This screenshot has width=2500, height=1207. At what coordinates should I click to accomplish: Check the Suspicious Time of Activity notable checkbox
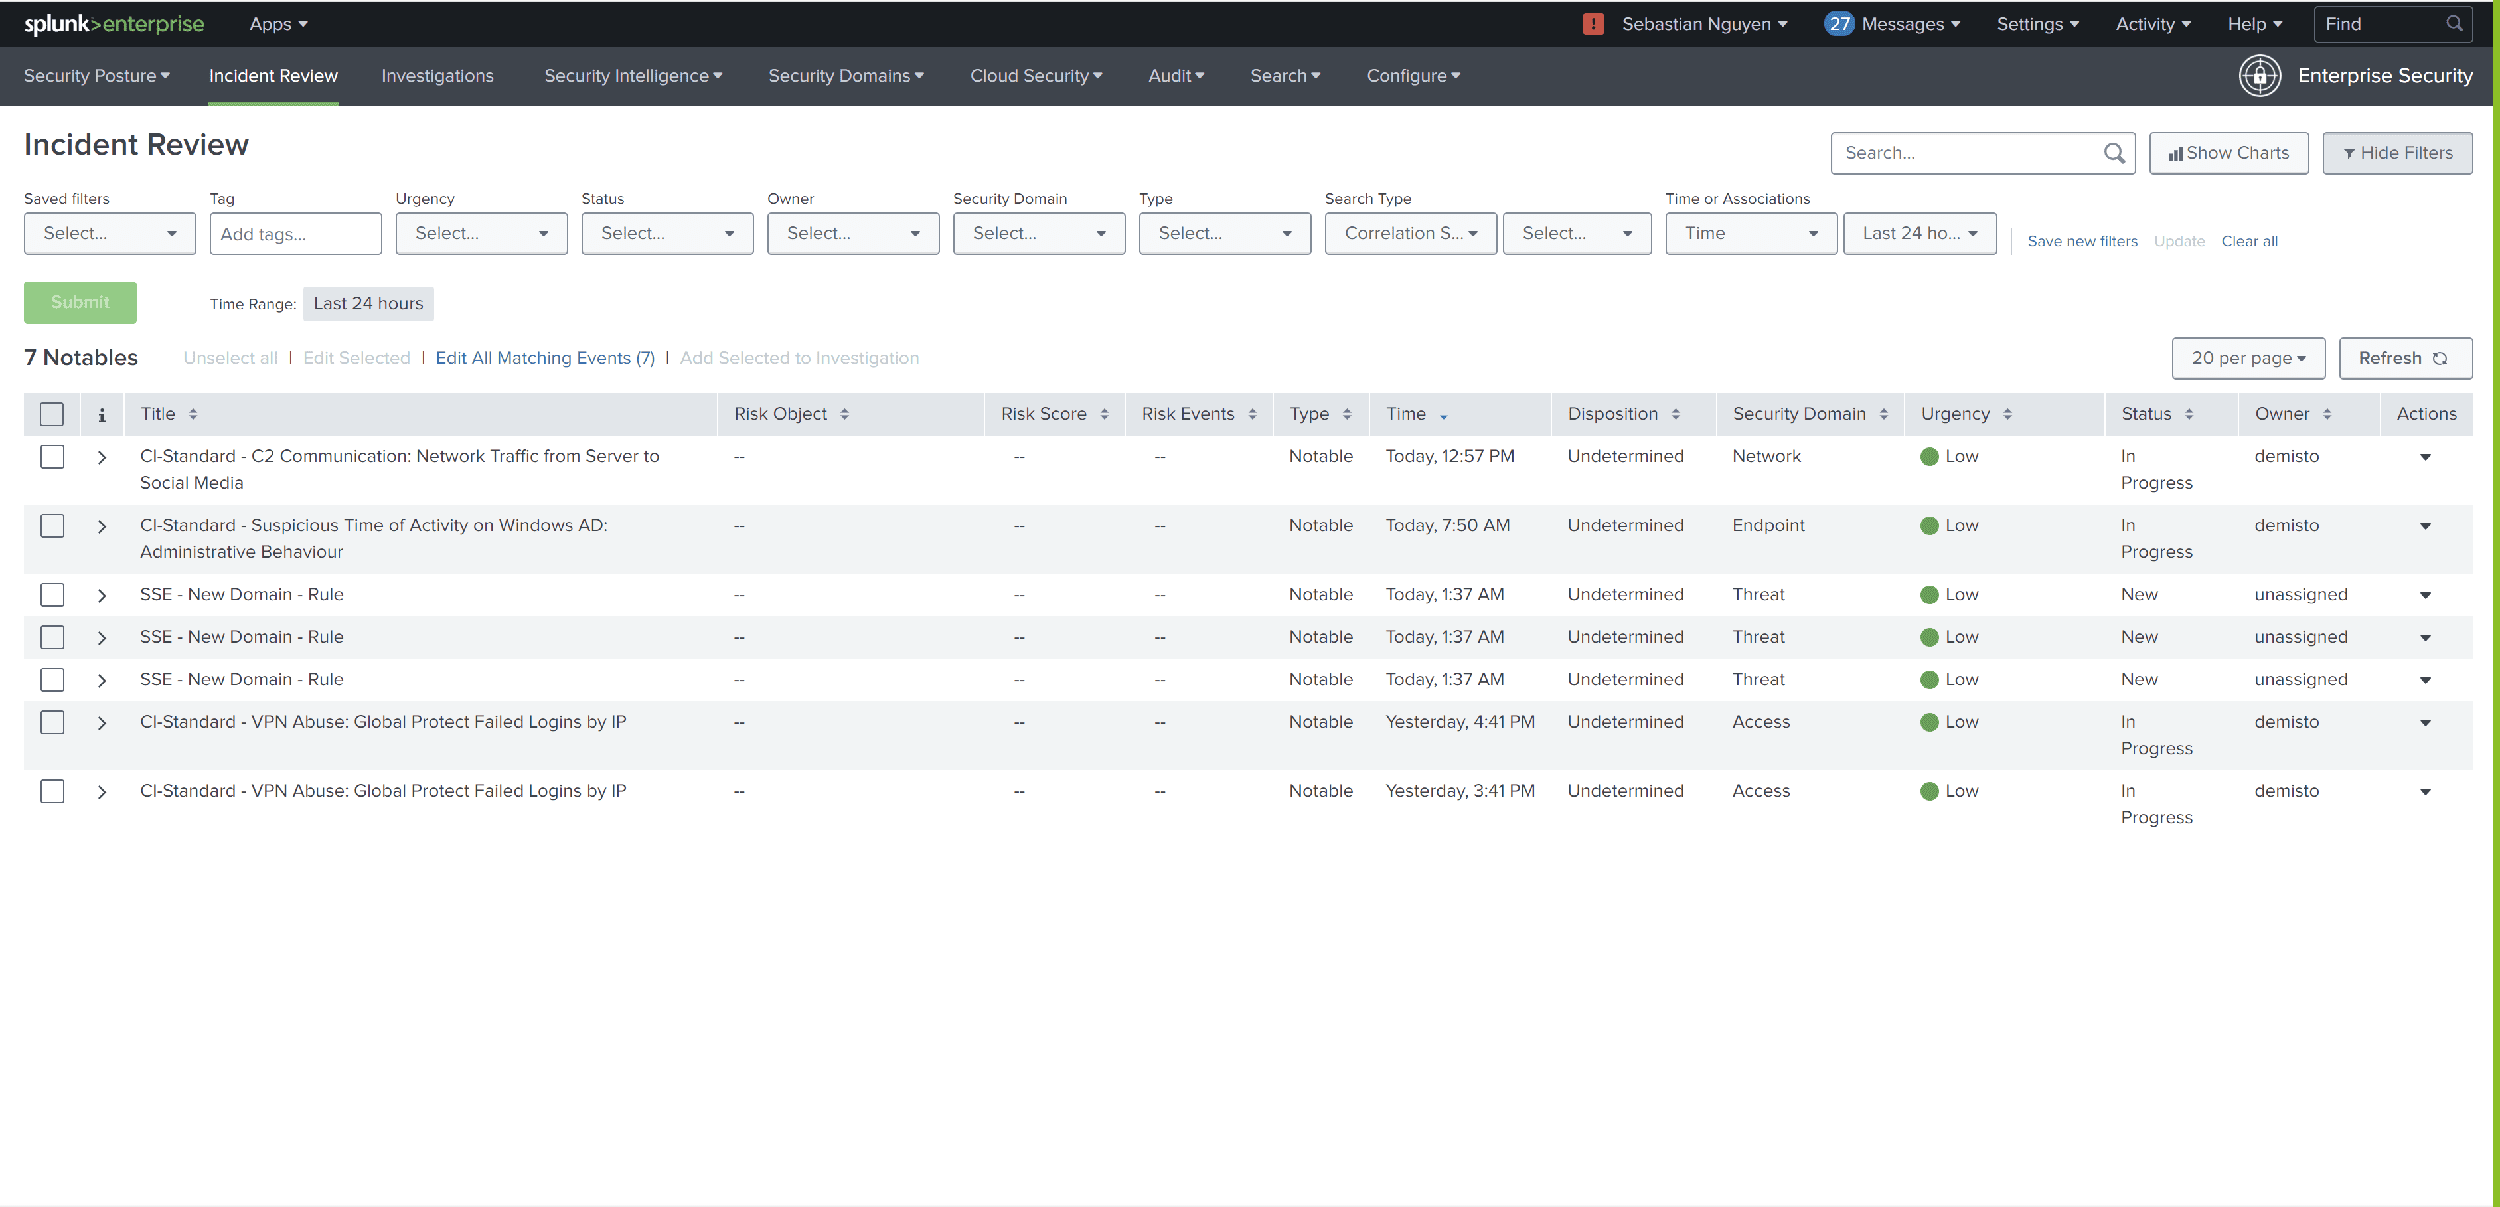[52, 526]
